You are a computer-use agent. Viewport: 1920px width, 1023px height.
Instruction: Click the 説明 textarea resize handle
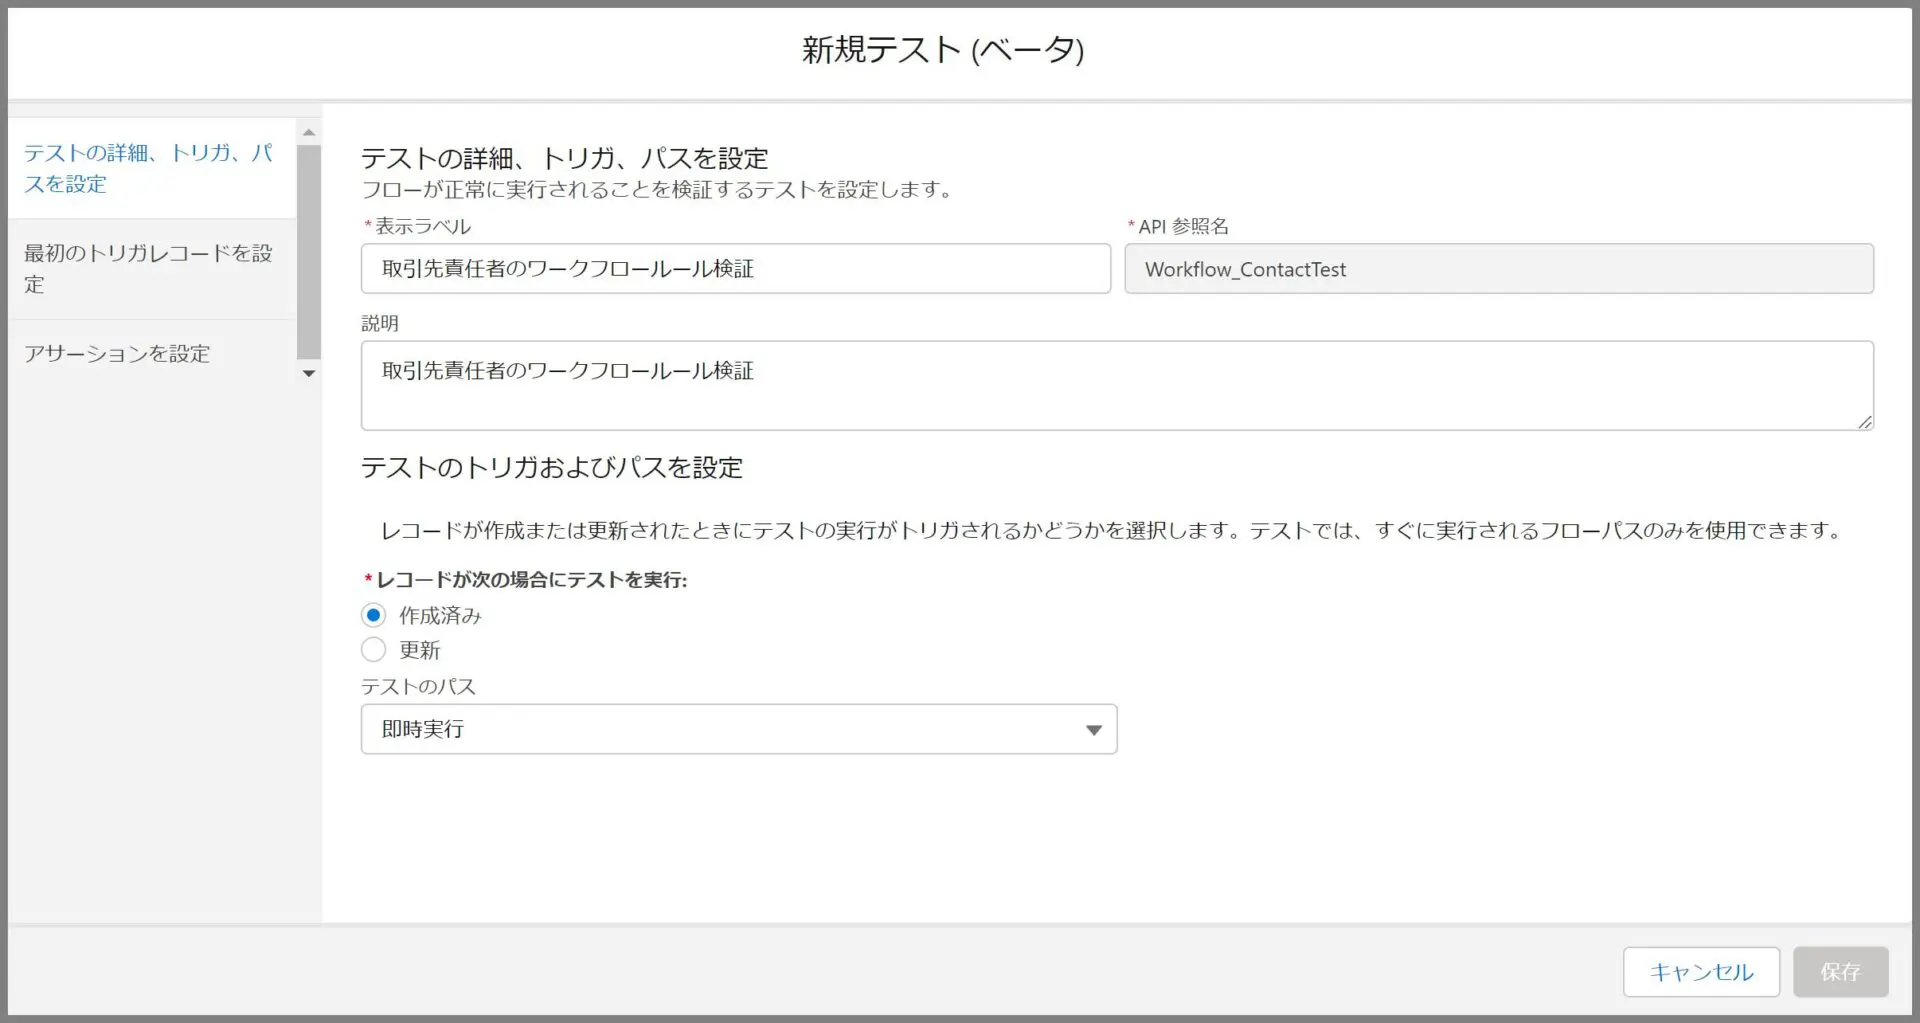tap(1864, 422)
